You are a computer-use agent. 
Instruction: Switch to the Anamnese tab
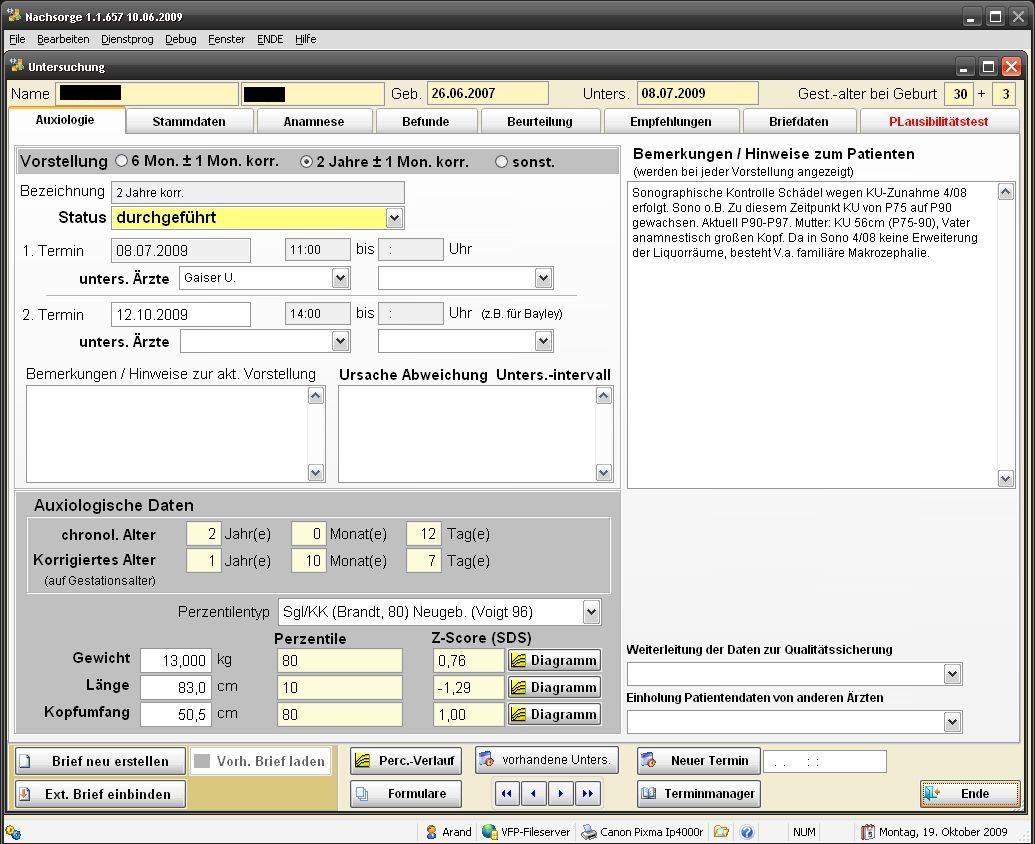[x=313, y=122]
